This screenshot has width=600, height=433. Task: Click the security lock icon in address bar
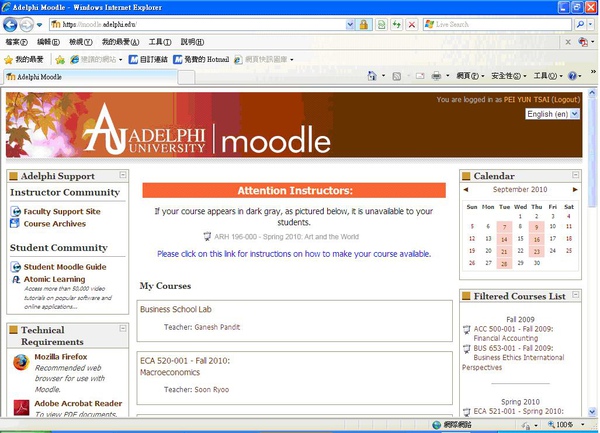click(x=364, y=24)
